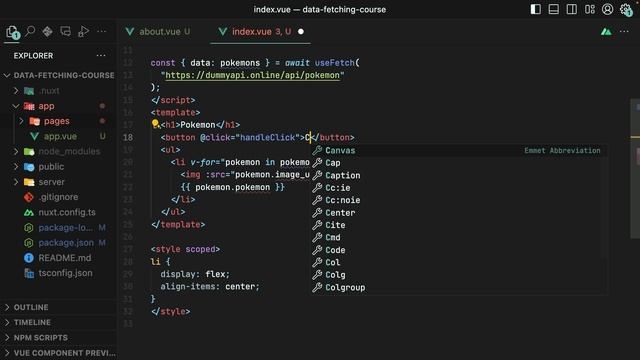Select Caption suggestion
The height and width of the screenshot is (360, 640).
point(458,176)
